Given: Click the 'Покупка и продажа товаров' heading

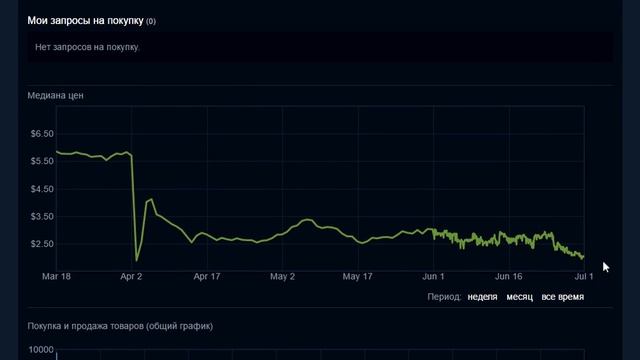Looking at the screenshot, I should click(120, 326).
